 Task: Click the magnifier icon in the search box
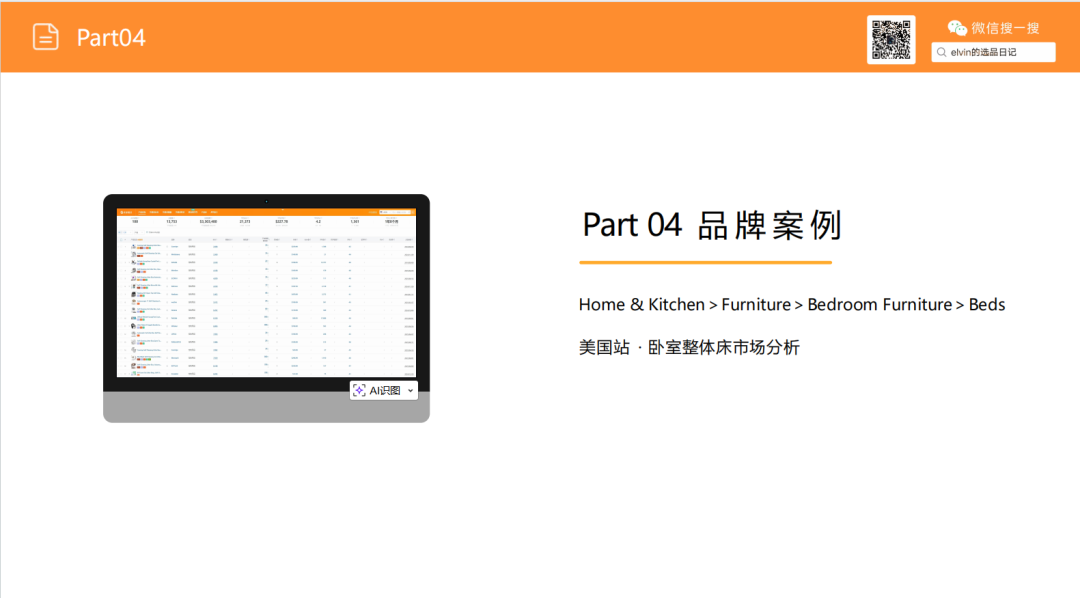click(941, 51)
